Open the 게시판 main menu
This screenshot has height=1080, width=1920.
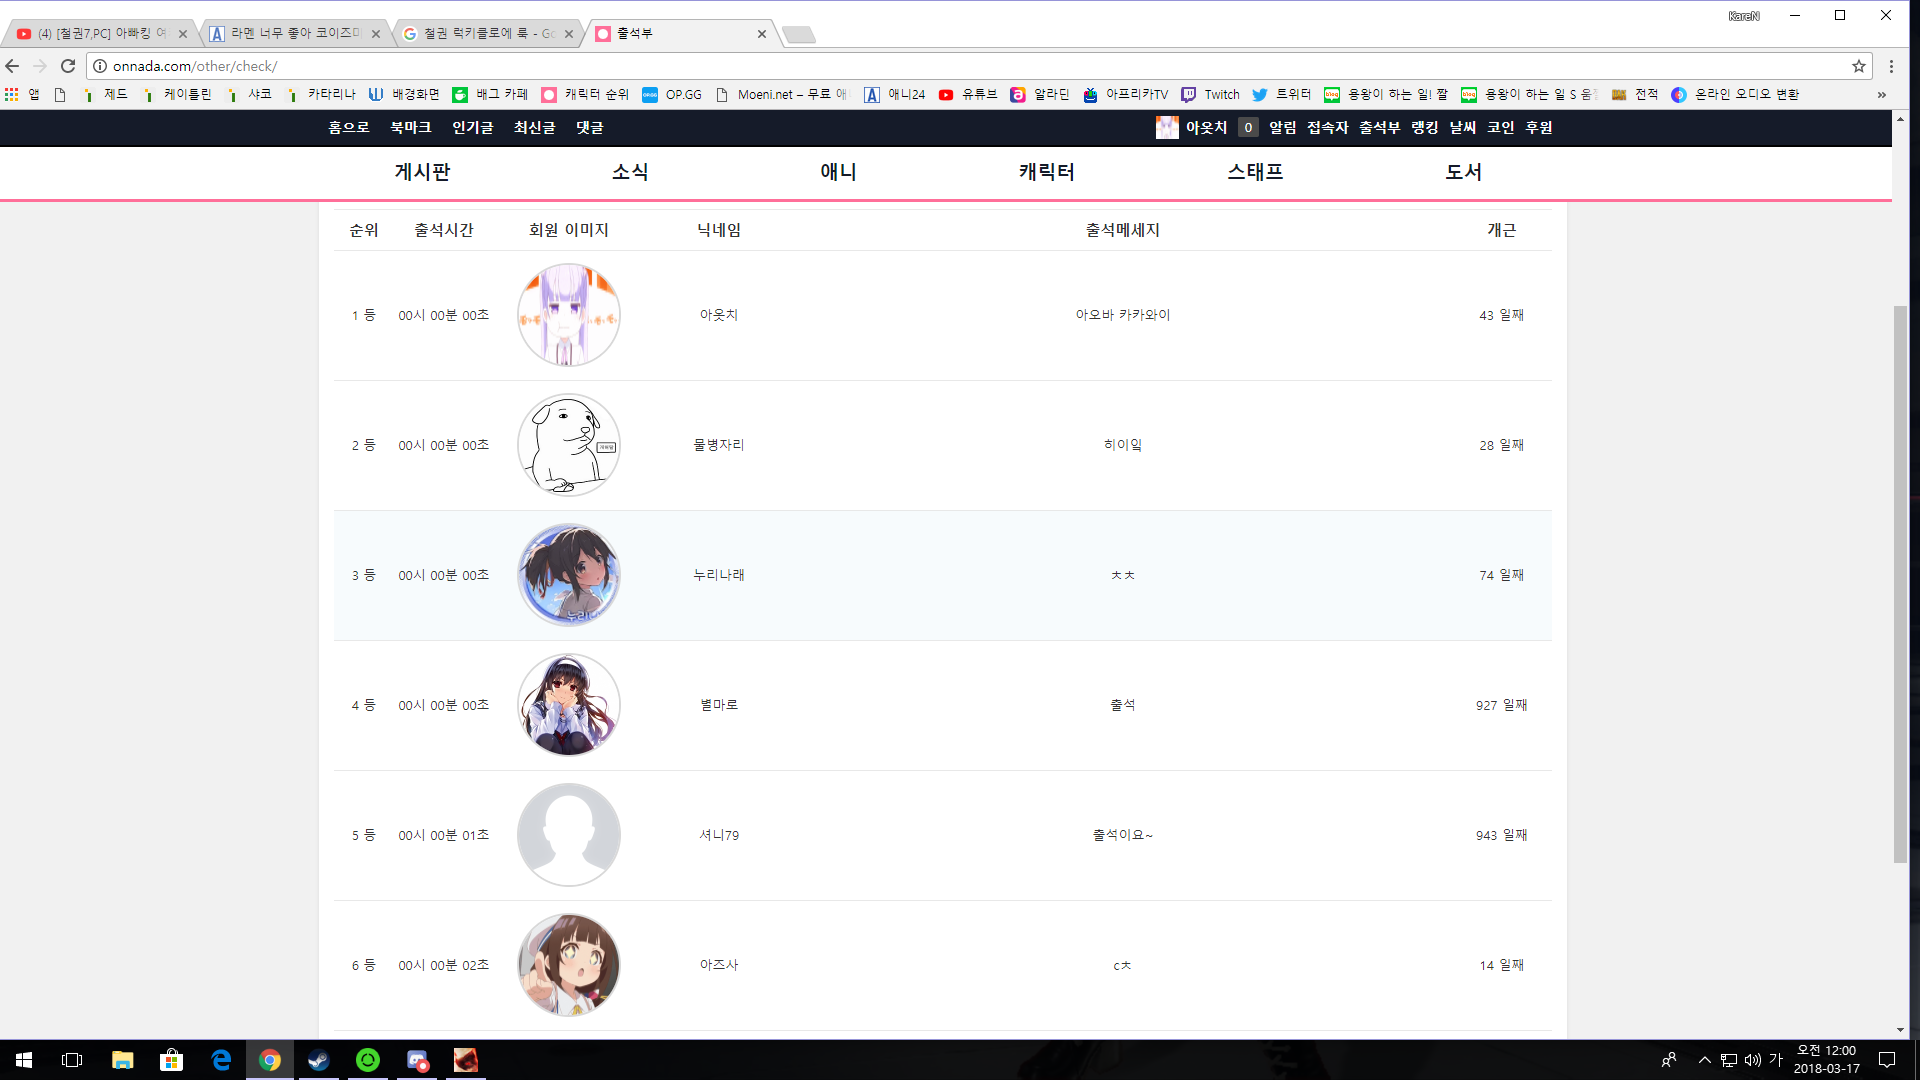click(x=422, y=172)
